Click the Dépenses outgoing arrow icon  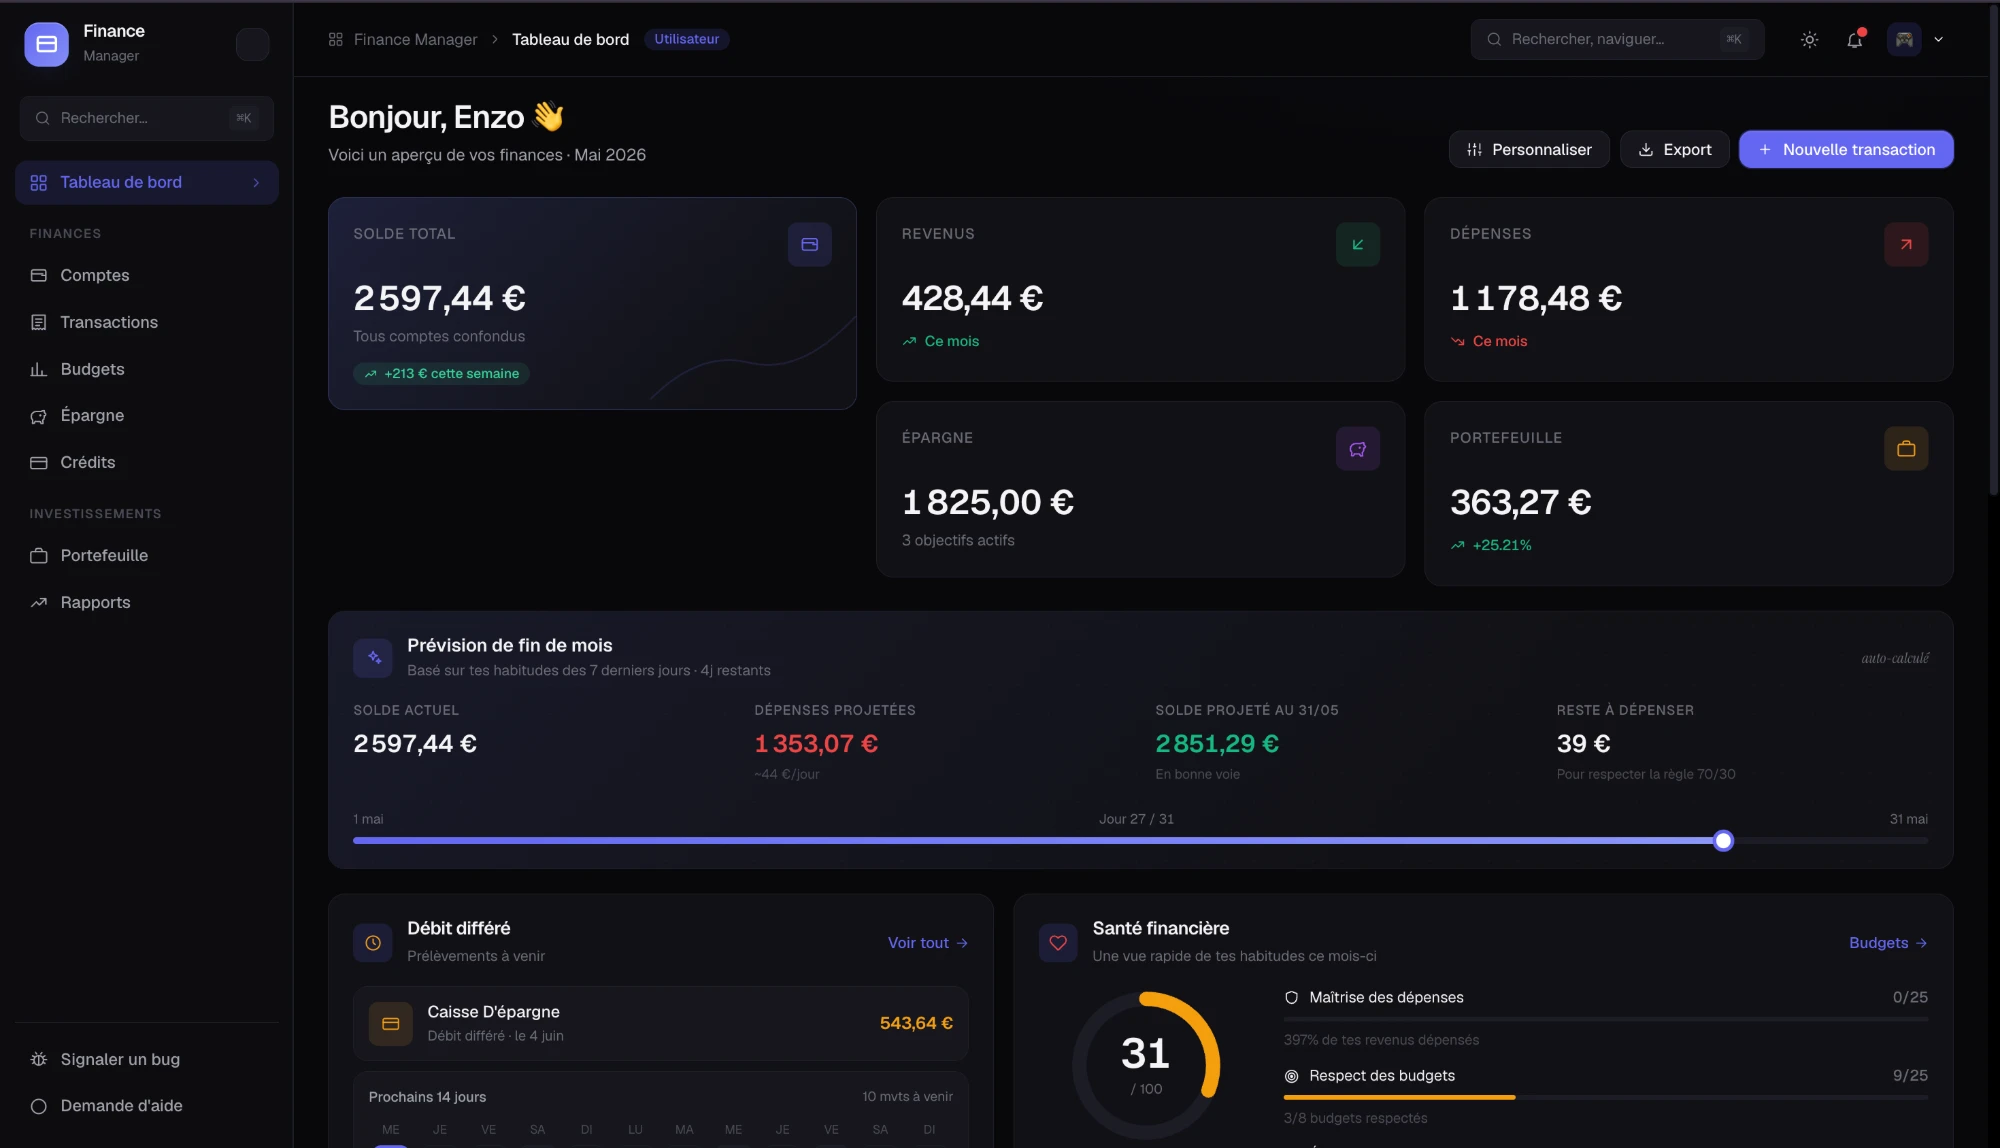pyautogui.click(x=1906, y=244)
